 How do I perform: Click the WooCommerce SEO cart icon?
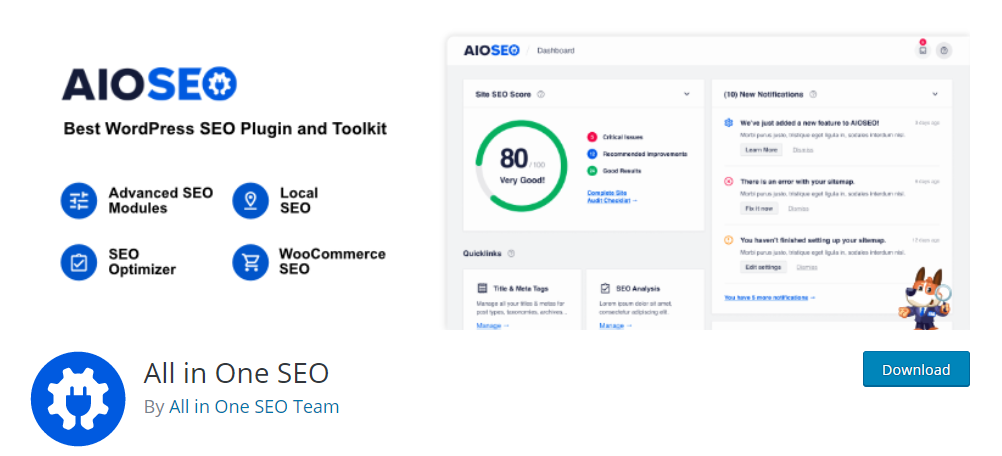pyautogui.click(x=250, y=262)
